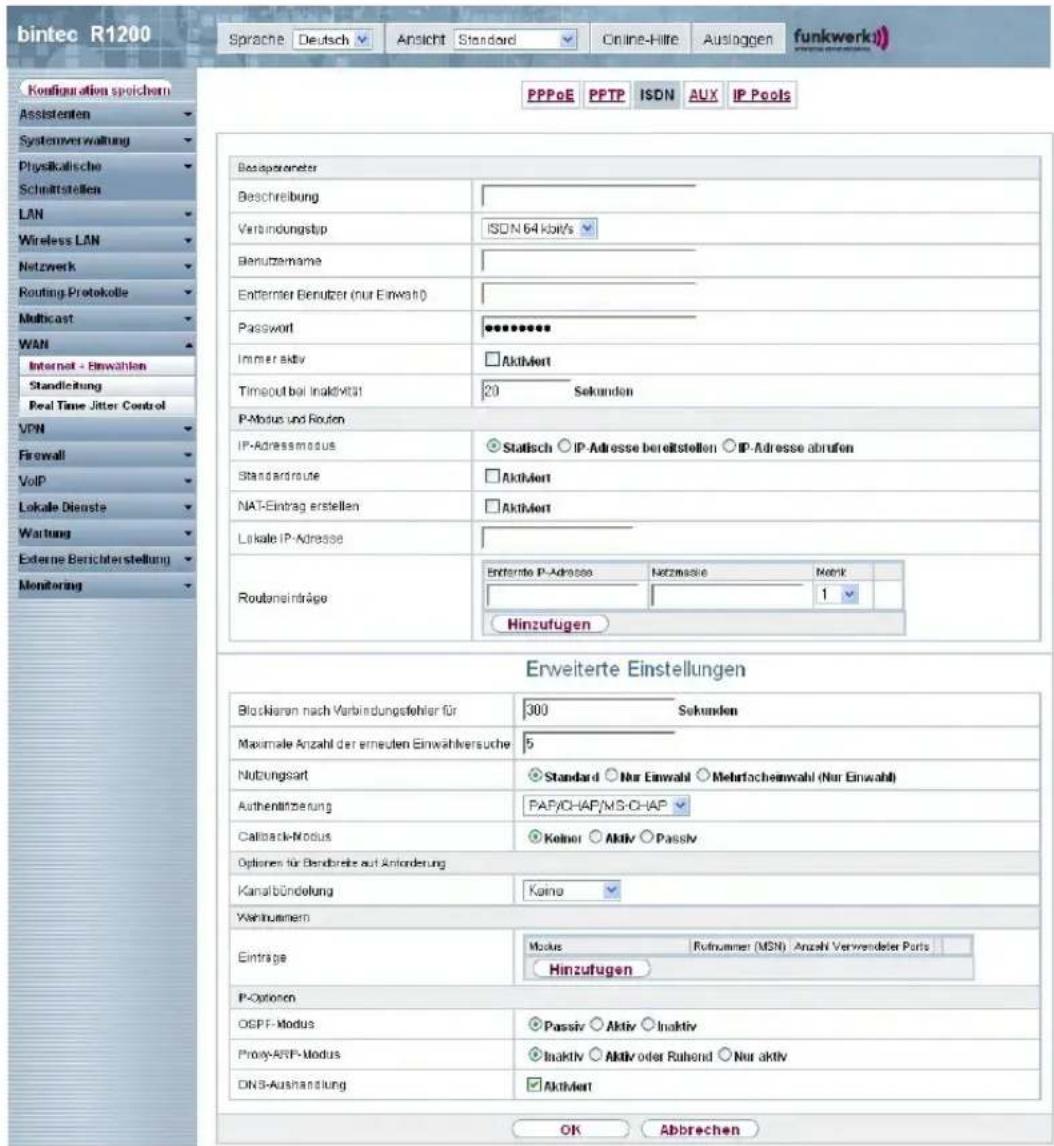Image resolution: width=1054 pixels, height=1146 pixels.
Task: Set OSPF-Modus to Aktiv
Action: tap(596, 1025)
